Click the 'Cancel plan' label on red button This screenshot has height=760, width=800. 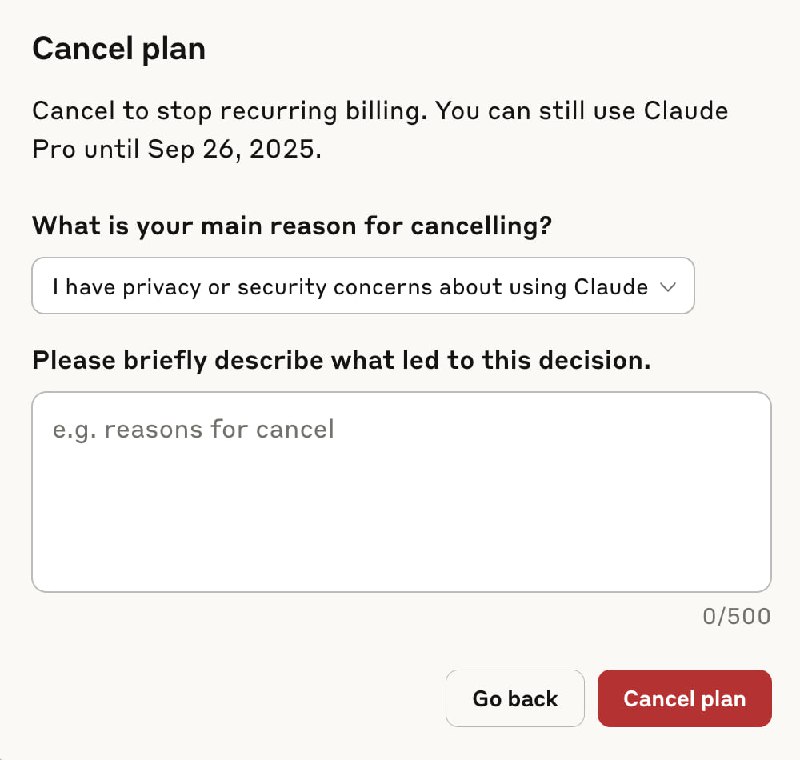point(684,698)
